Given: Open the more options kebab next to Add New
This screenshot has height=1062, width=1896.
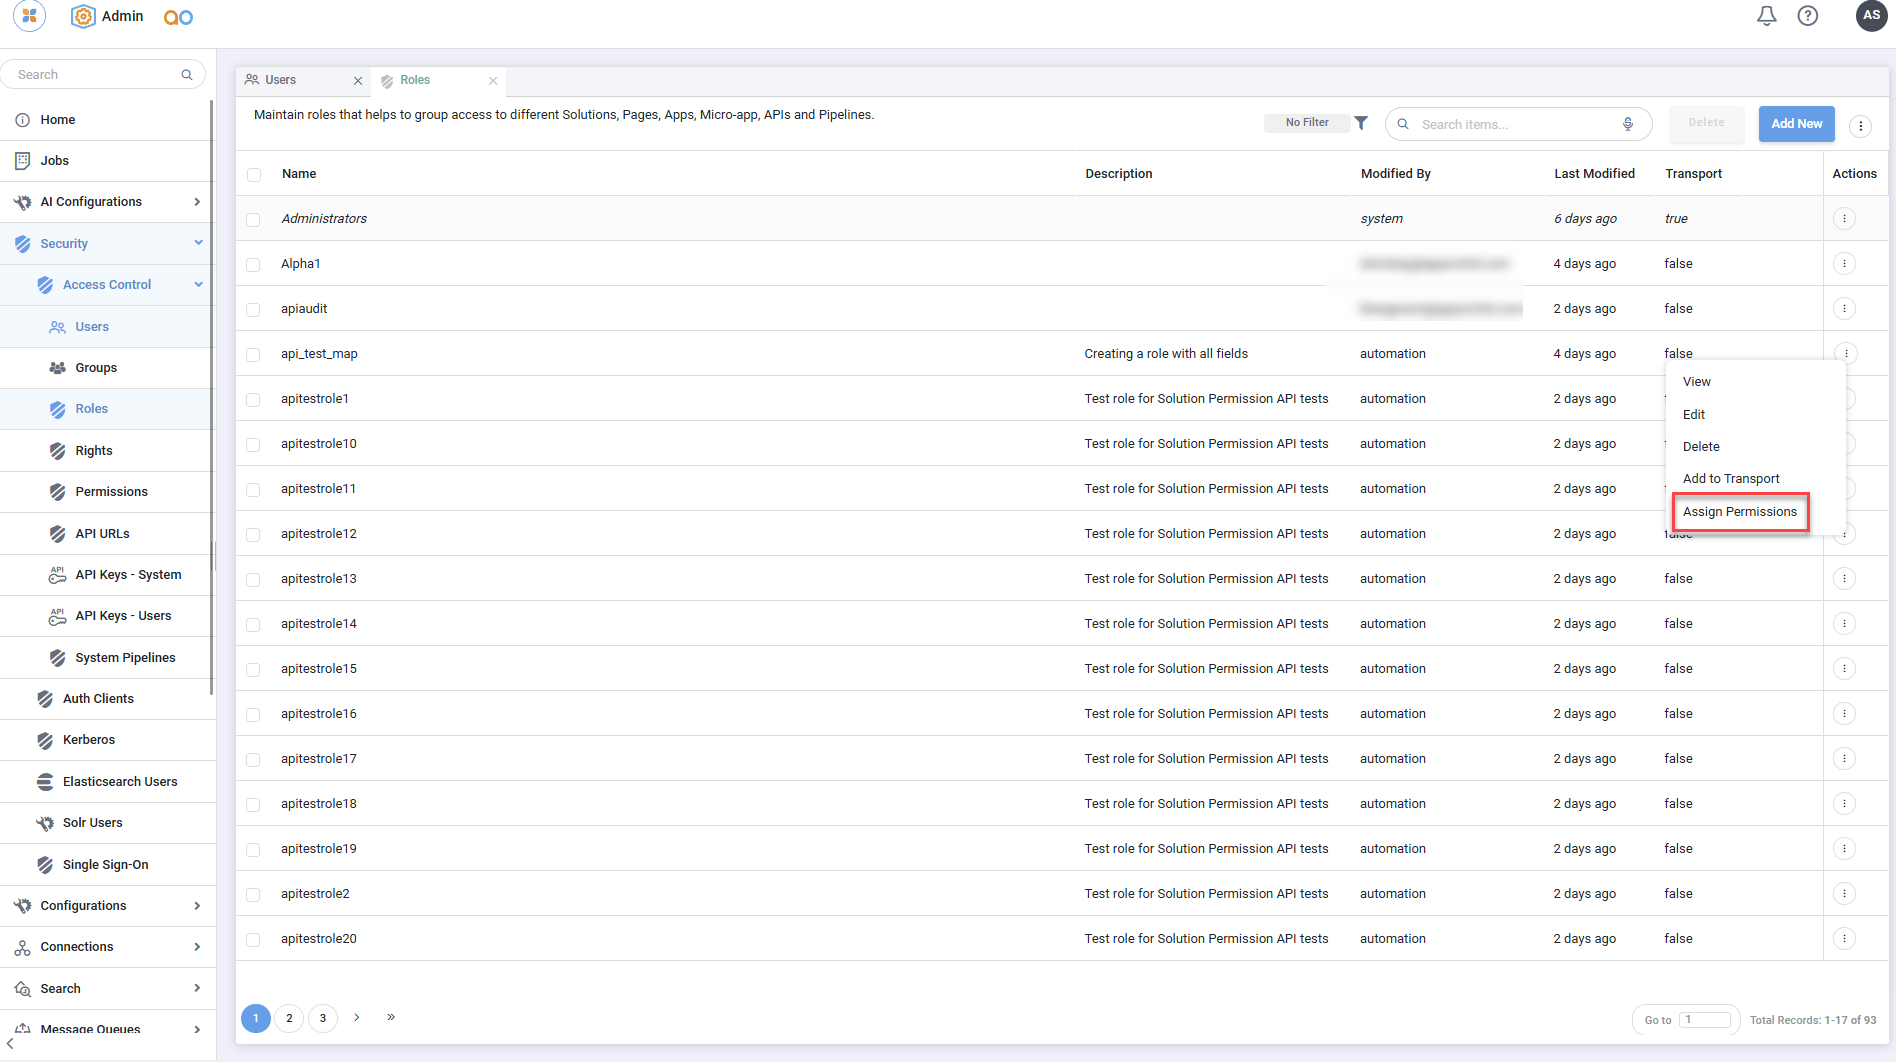Looking at the screenshot, I should coord(1860,125).
